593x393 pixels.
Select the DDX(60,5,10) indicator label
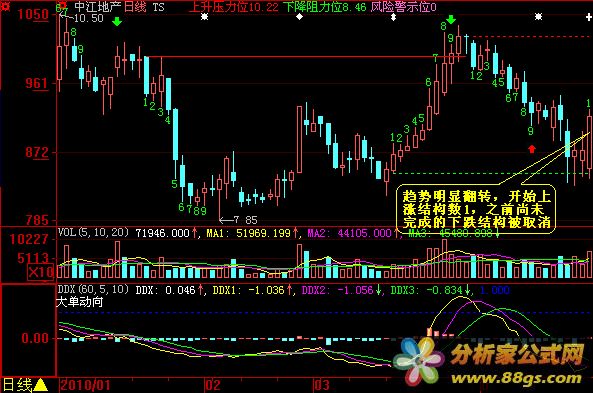[93, 289]
